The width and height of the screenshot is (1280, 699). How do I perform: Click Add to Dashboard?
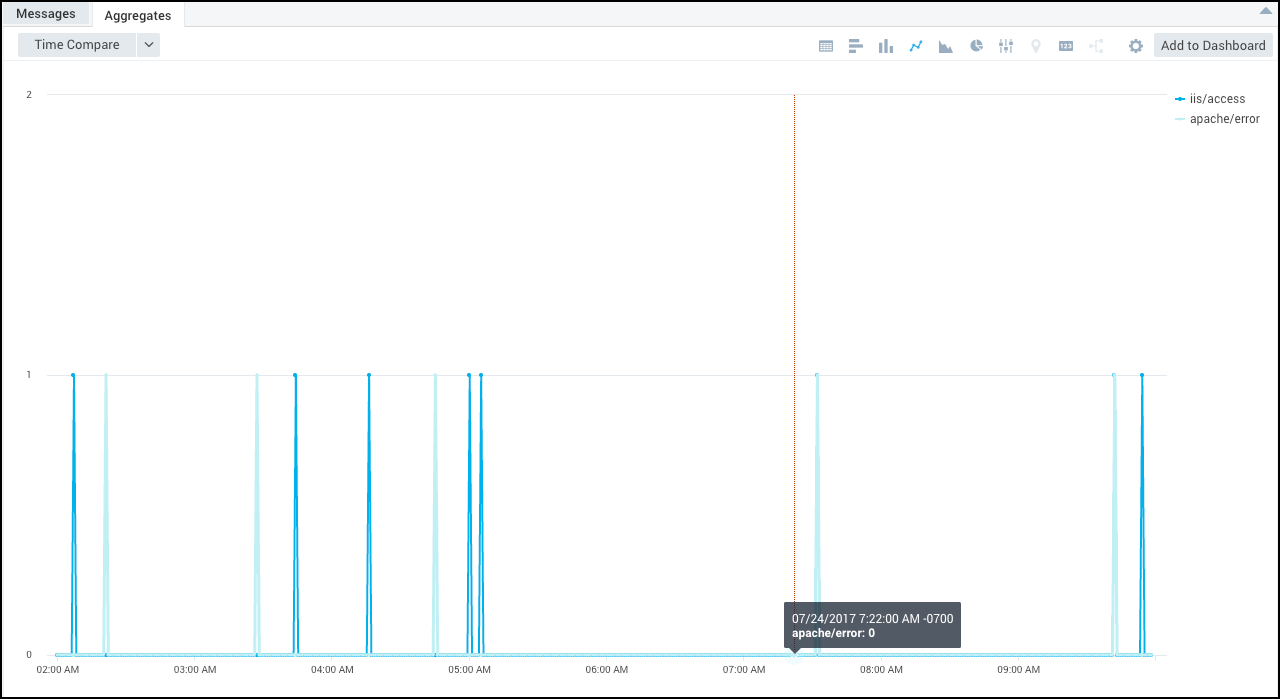tap(1213, 45)
